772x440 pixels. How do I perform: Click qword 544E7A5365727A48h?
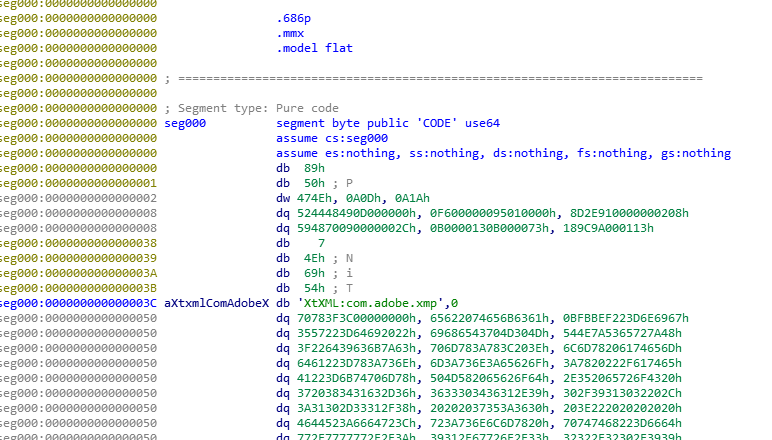(622, 334)
